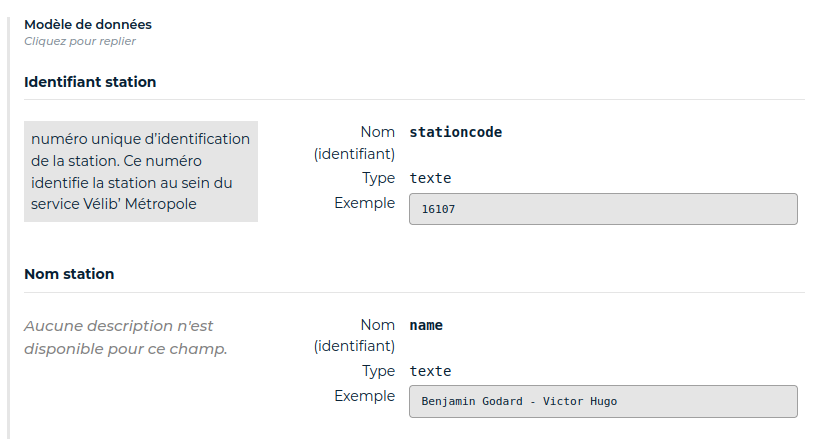This screenshot has width=815, height=439.
Task: Click the 'name' field identifier
Action: (426, 325)
